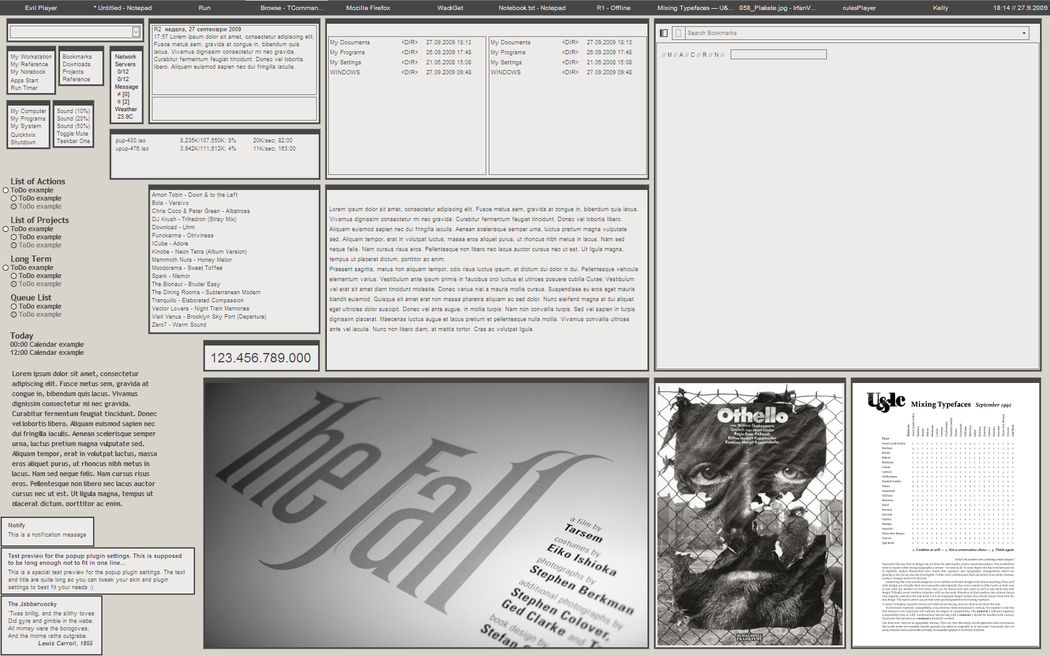Click the Shutdown shortcut link
The height and width of the screenshot is (656, 1050).
tap(23, 142)
